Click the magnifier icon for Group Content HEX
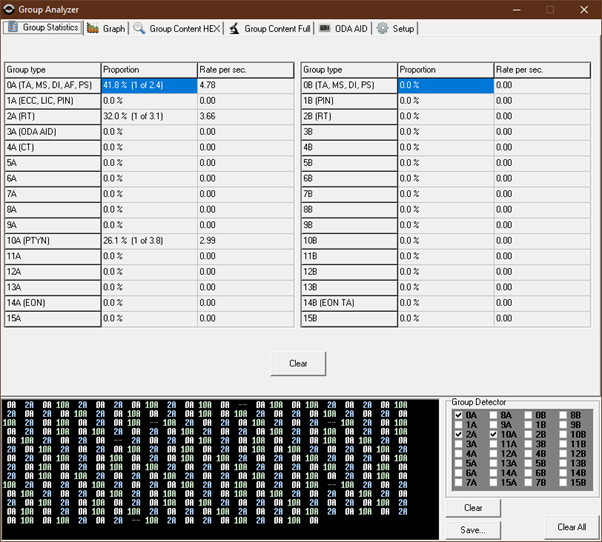 pos(139,28)
